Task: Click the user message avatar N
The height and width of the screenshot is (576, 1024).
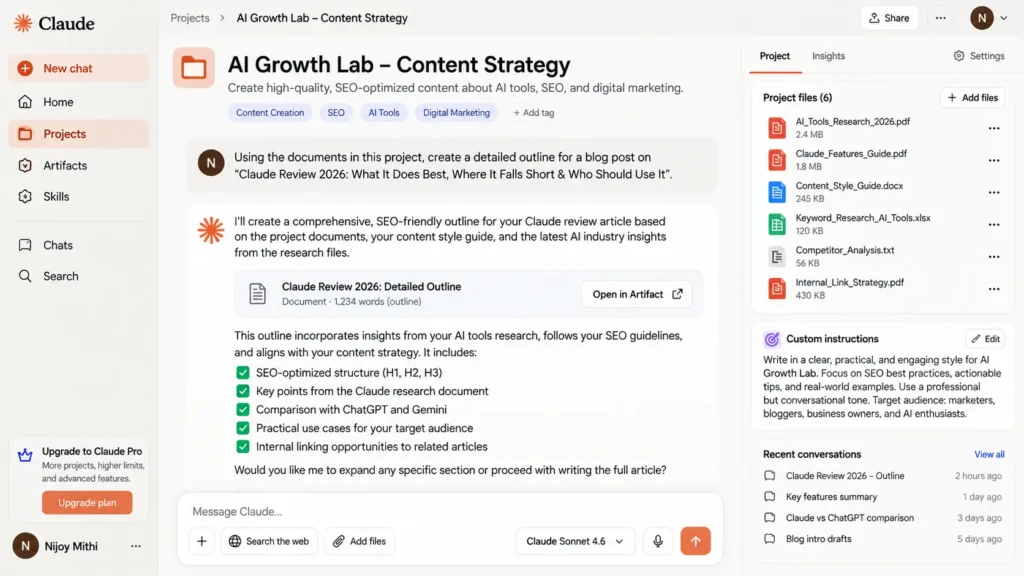Action: tap(211, 163)
